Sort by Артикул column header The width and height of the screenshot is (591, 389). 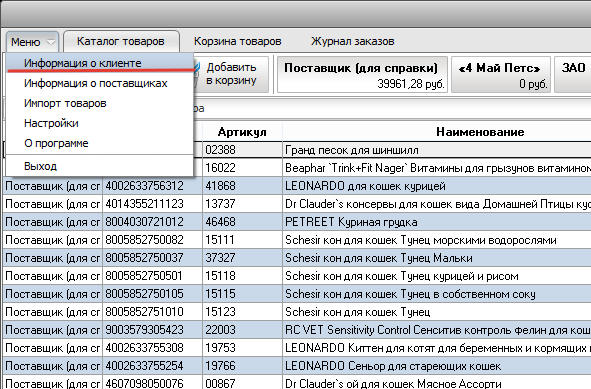coord(242,132)
